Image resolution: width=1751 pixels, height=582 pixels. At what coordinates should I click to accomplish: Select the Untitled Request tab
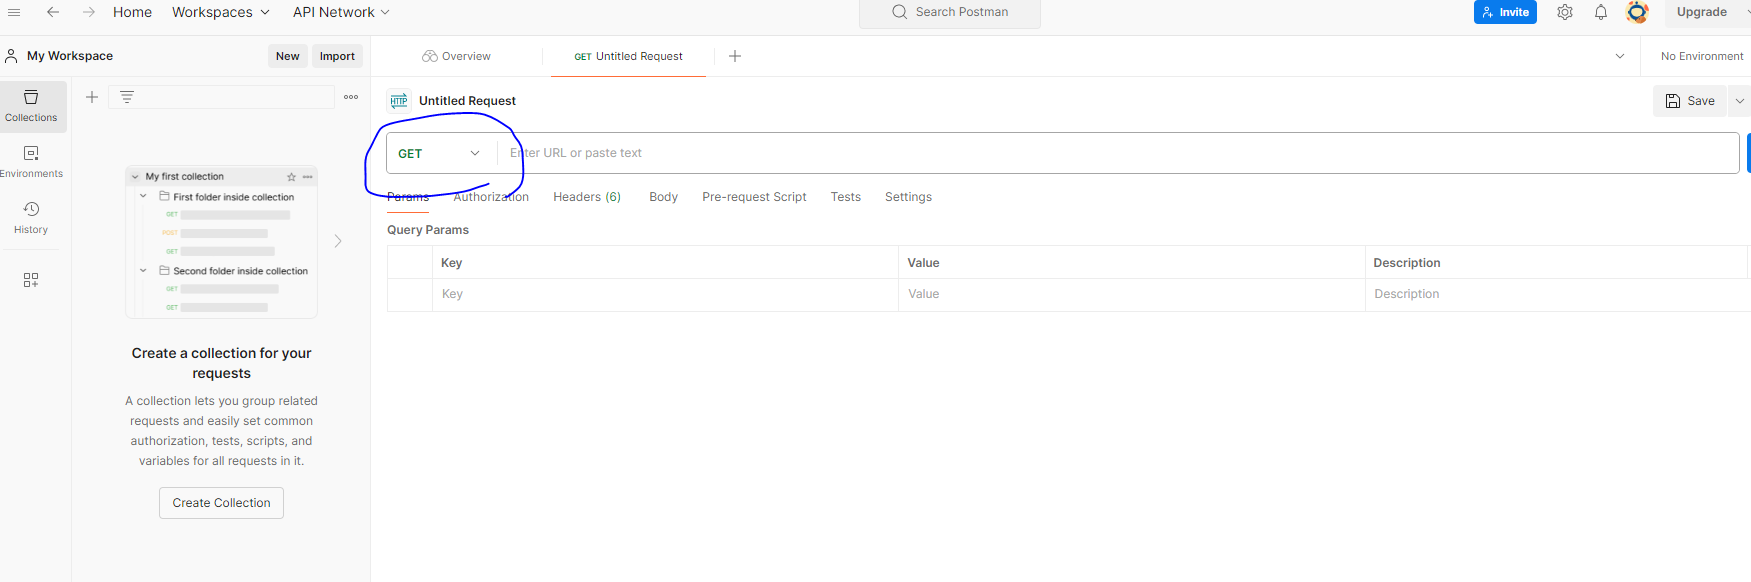pyautogui.click(x=628, y=56)
